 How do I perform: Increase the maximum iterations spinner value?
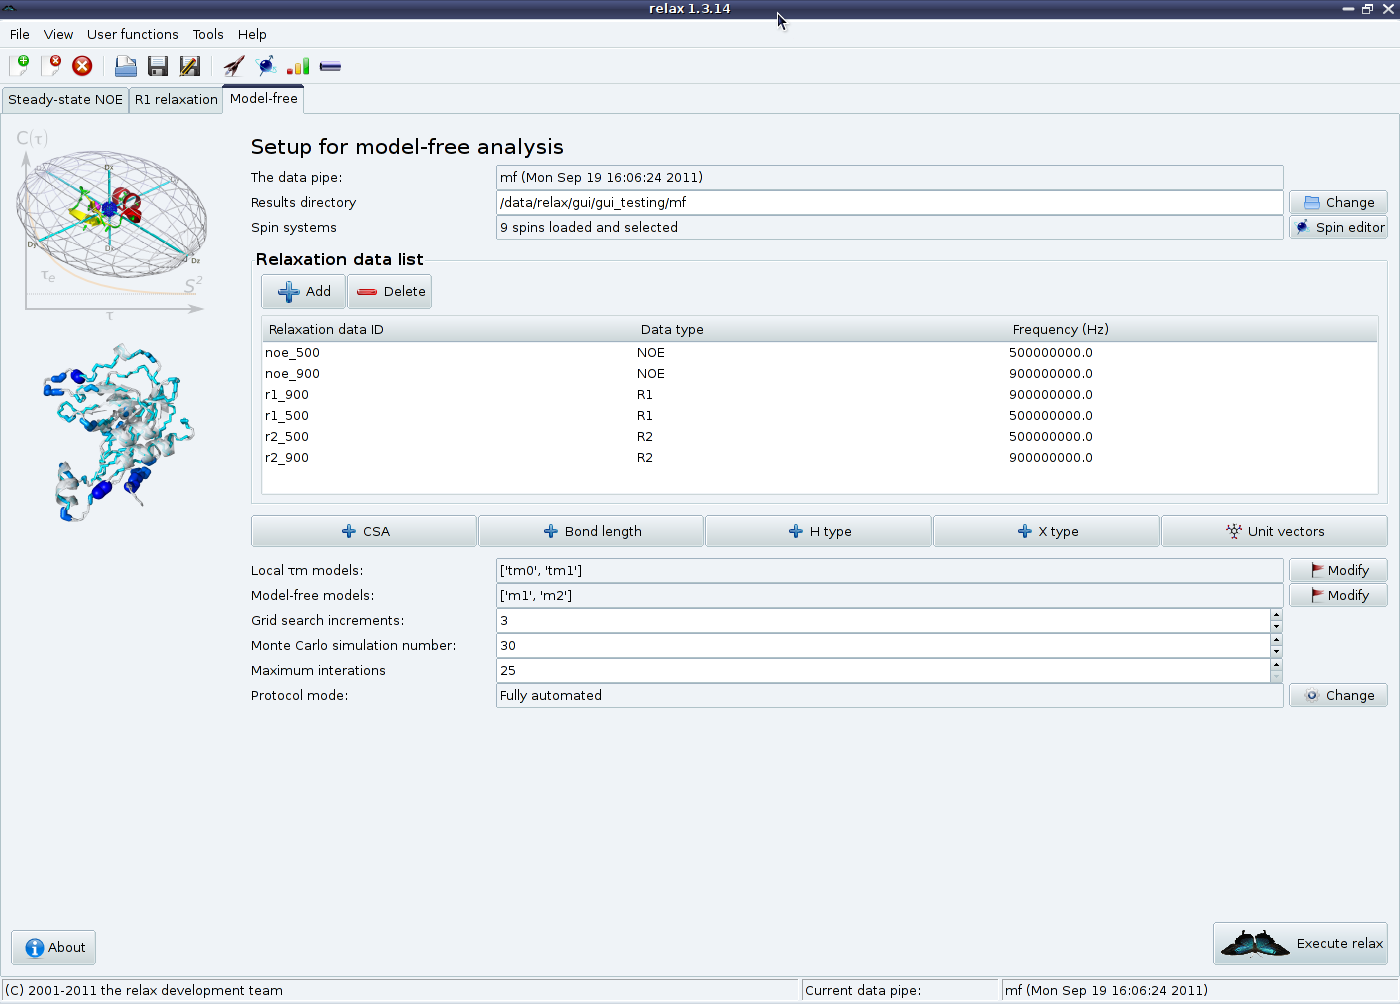click(x=1276, y=665)
